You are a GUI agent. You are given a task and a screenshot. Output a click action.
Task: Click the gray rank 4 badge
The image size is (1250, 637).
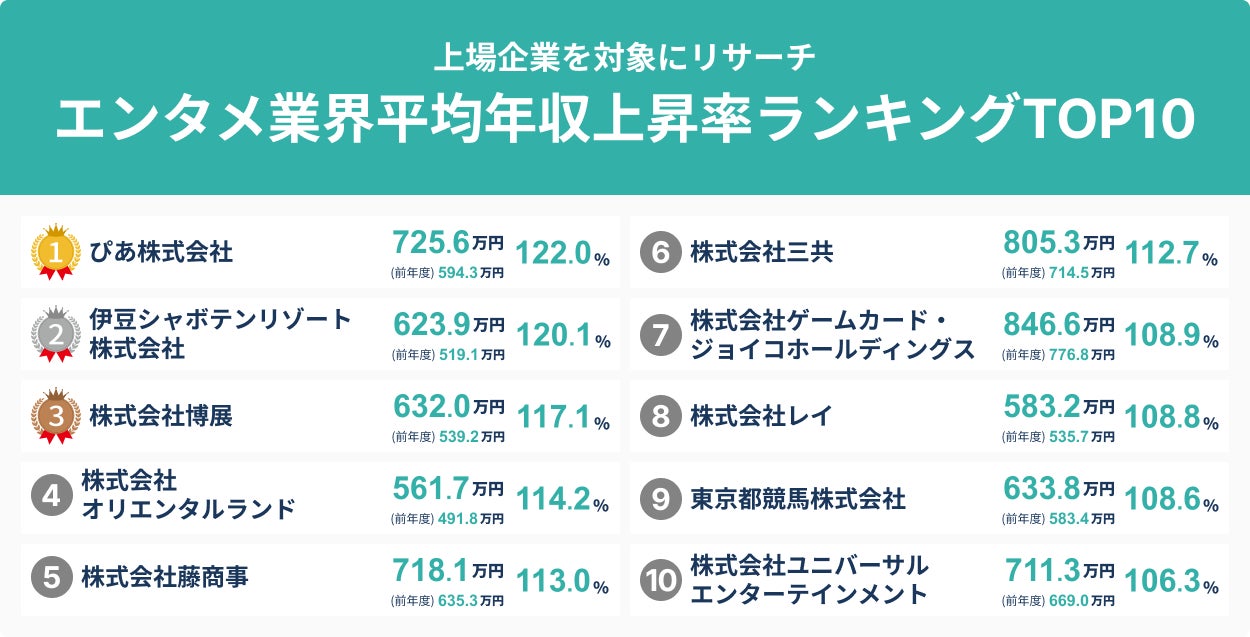[x=52, y=497]
